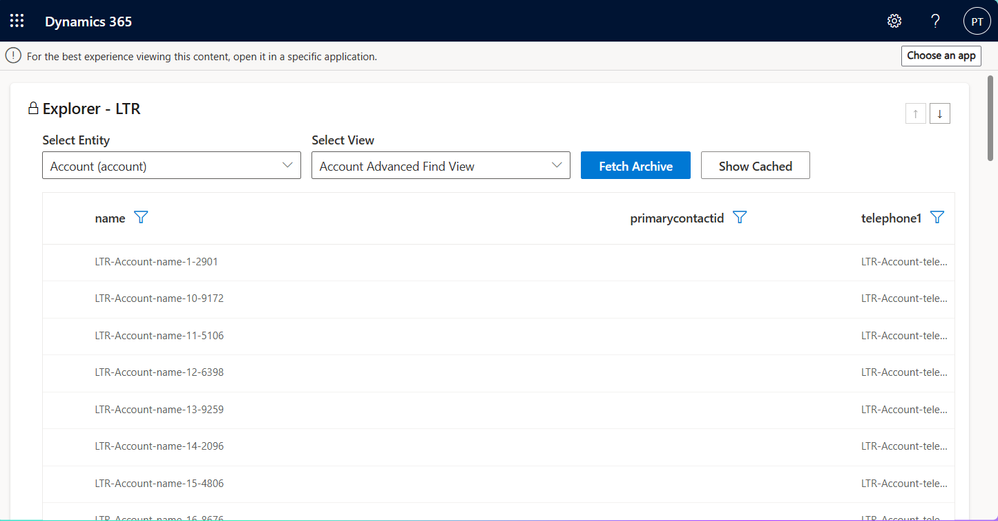Select row LTR-Account-name-12-6398
Image resolution: width=998 pixels, height=521 pixels.
498,373
